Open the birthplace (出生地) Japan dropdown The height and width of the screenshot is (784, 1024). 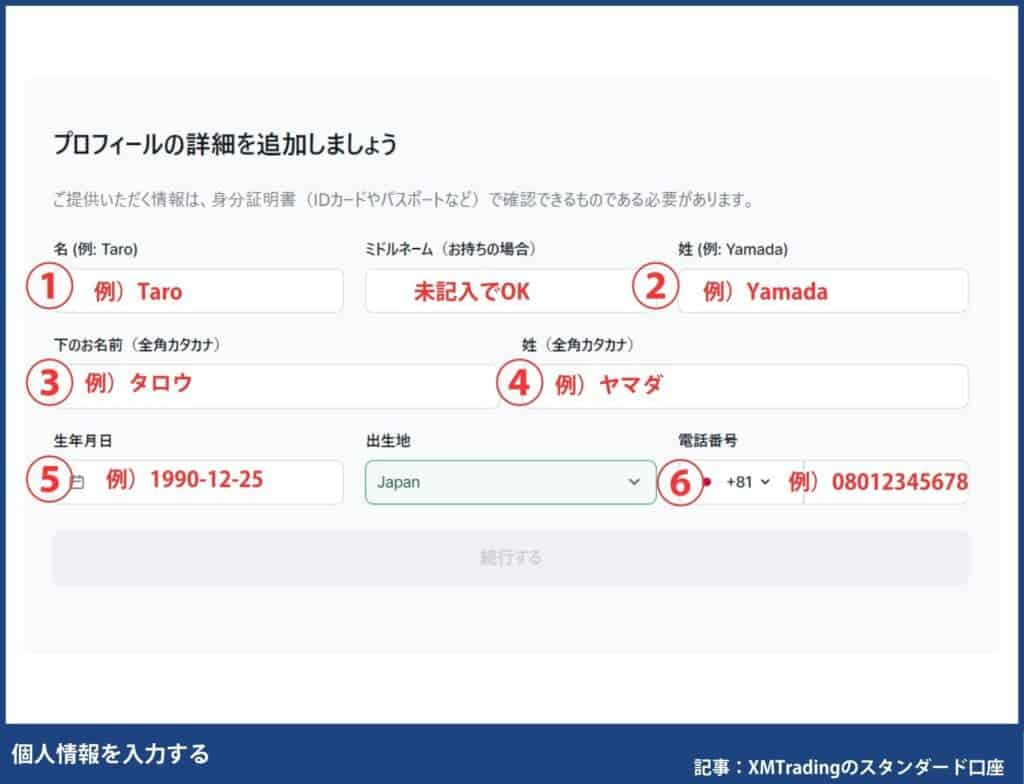[x=511, y=482]
